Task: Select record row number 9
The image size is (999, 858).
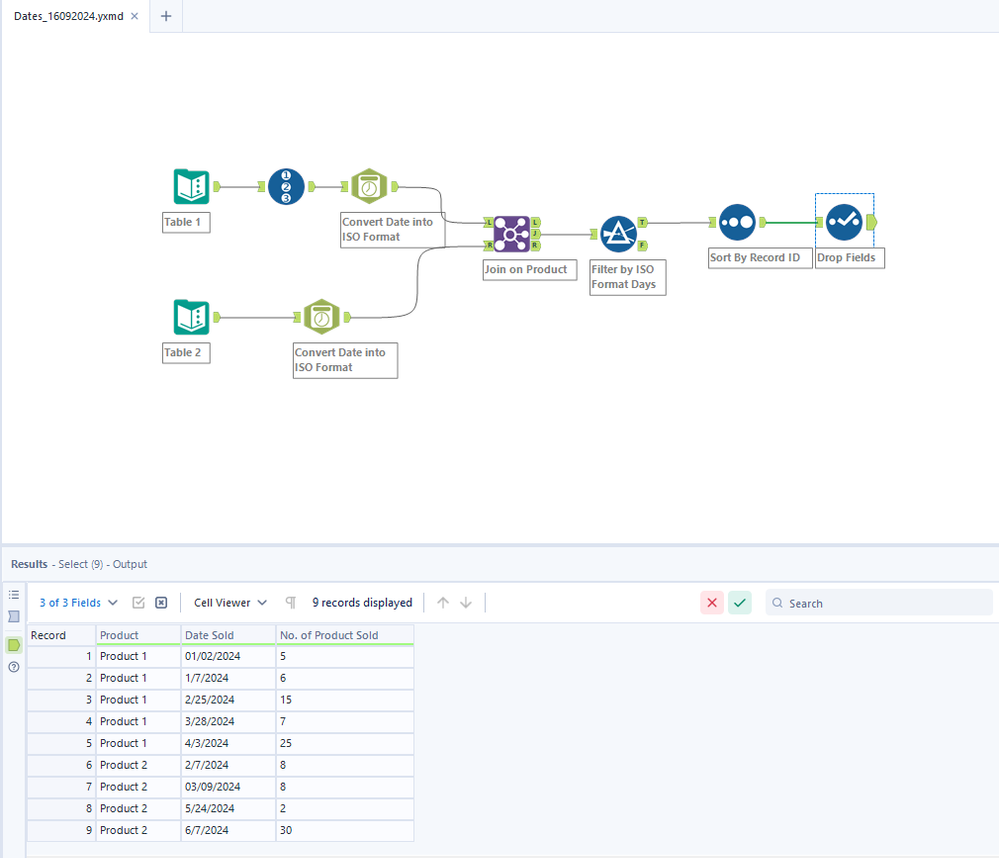Action: tap(61, 830)
